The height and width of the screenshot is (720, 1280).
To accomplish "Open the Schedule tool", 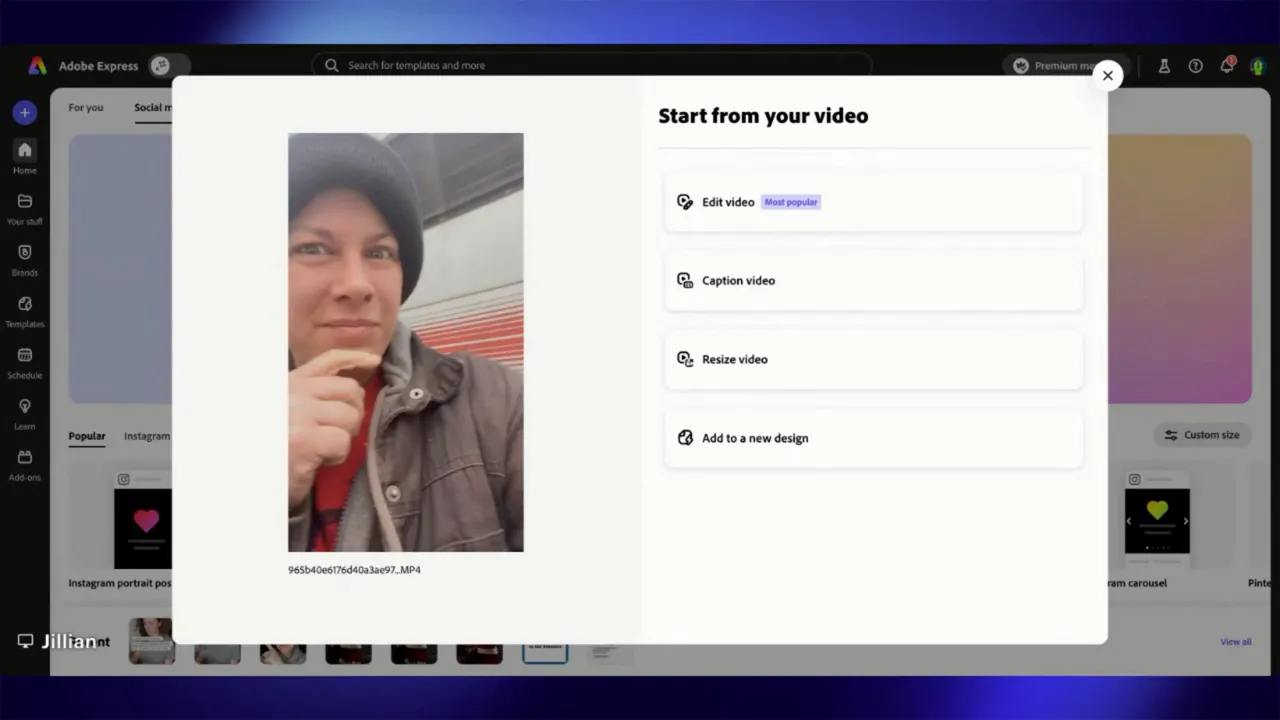I will [x=24, y=360].
